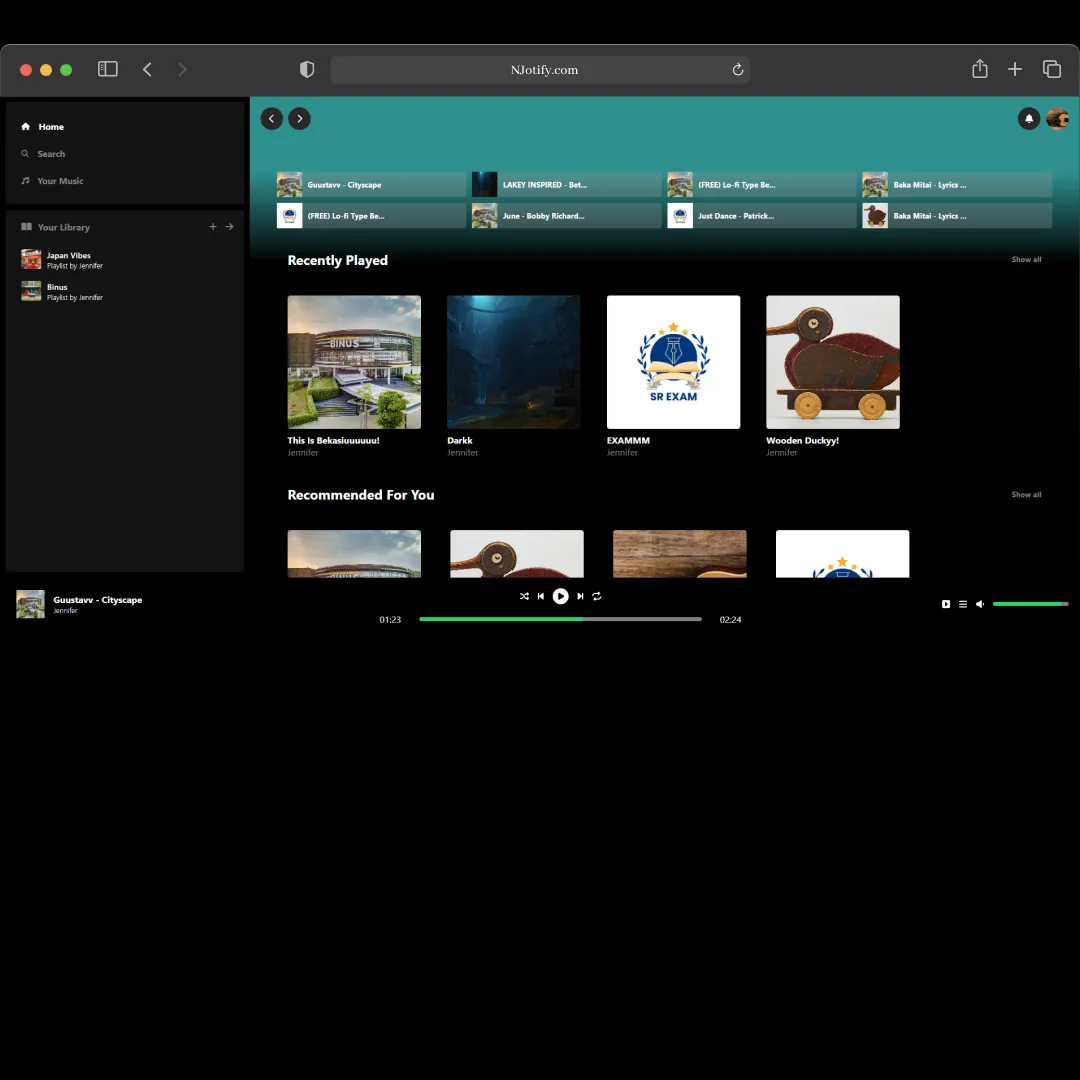Open the Japan Vibes playlist
The image size is (1080, 1080).
pyautogui.click(x=62, y=260)
